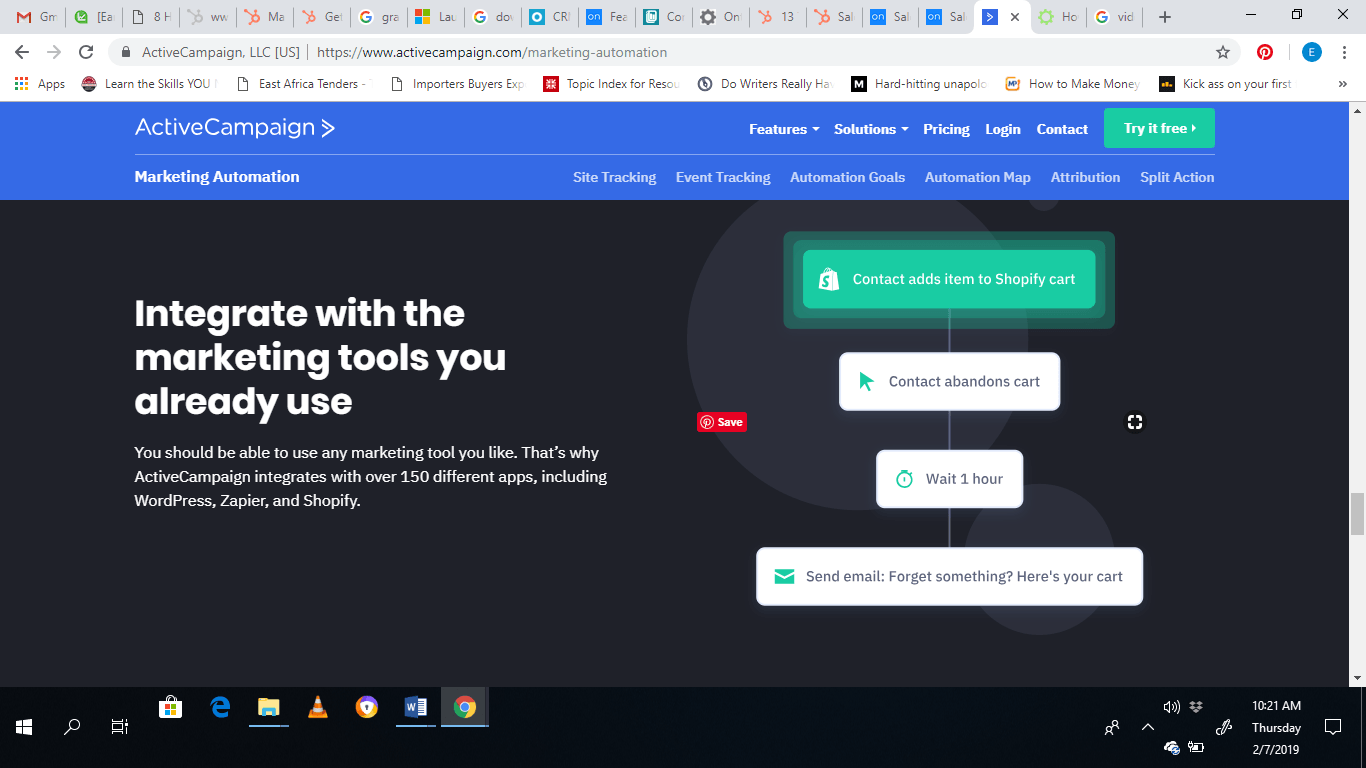This screenshot has height=768, width=1366.
Task: Click the Contact adds item to Shopify cart card
Action: [x=949, y=279]
